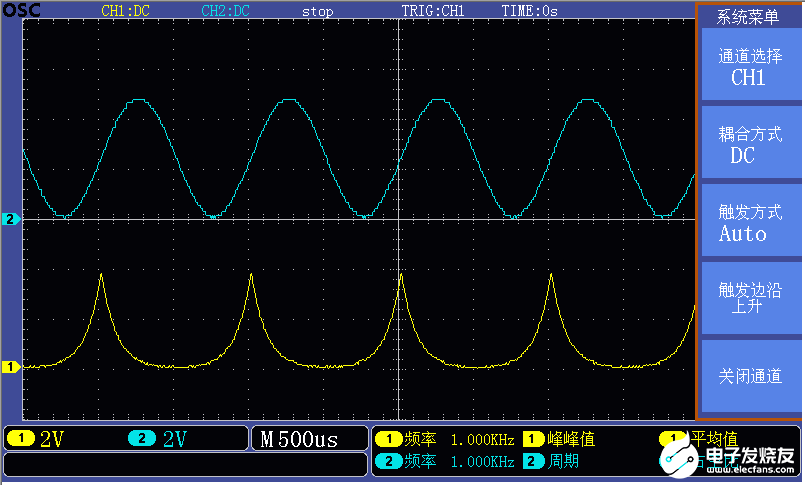Click channel 1 平均值 measurement label
This screenshot has height=485, width=805.
tap(714, 439)
